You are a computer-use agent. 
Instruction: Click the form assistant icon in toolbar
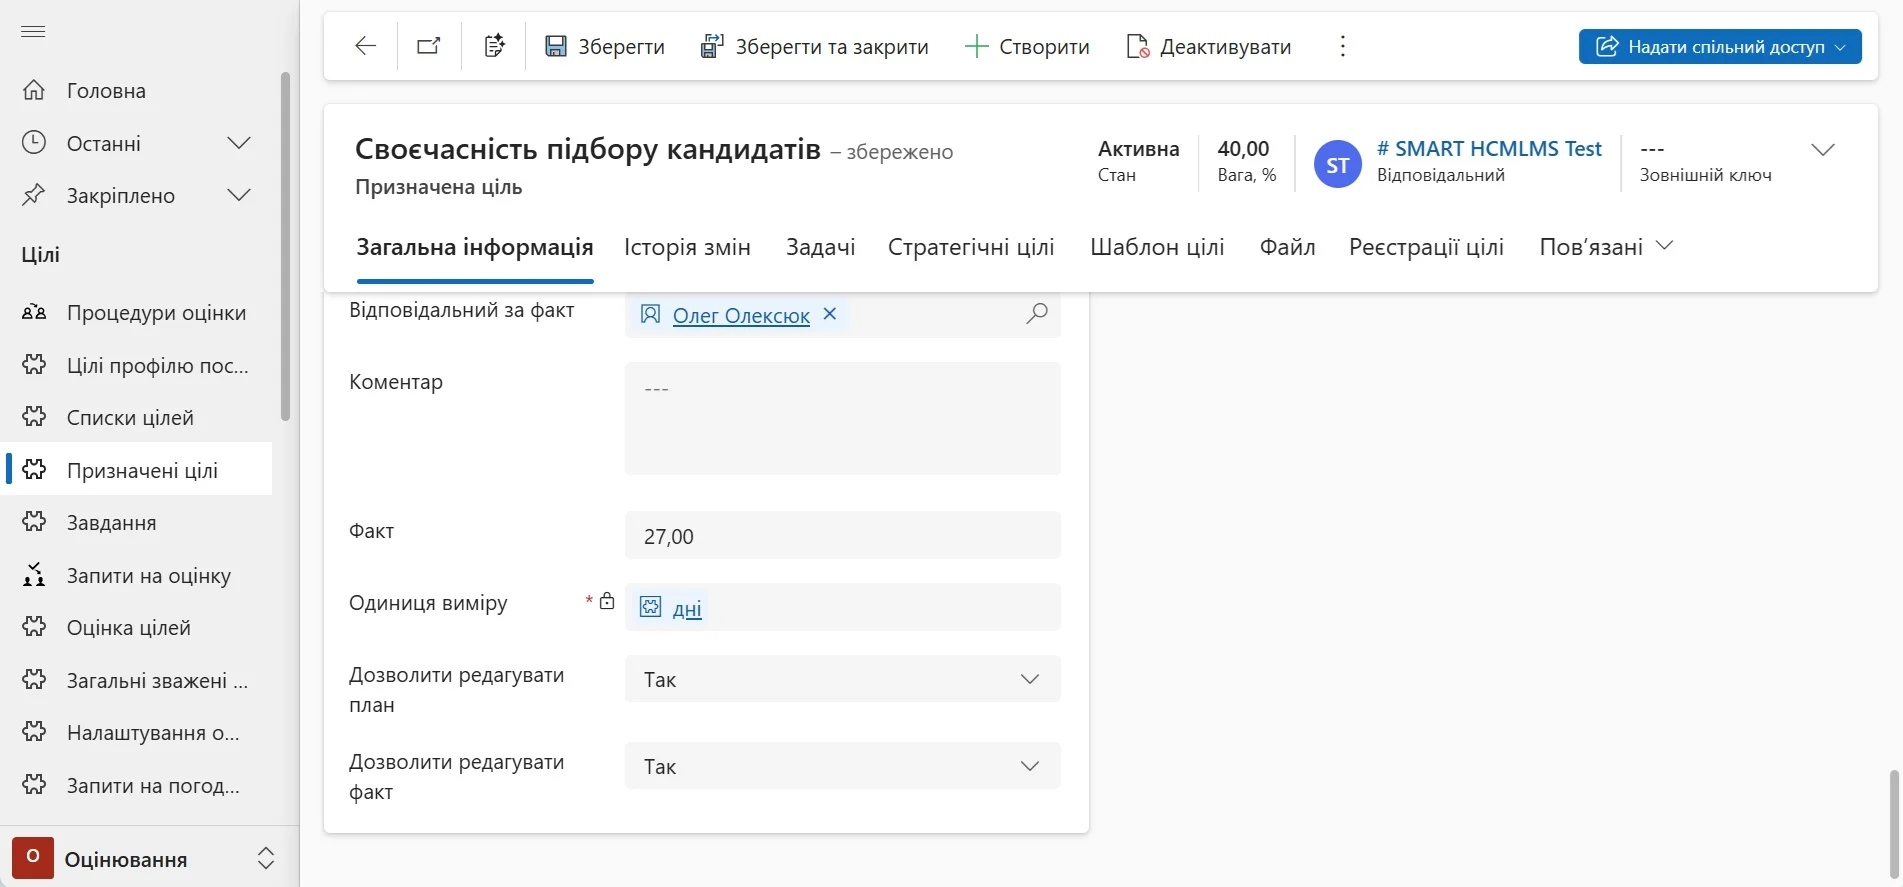tap(494, 46)
